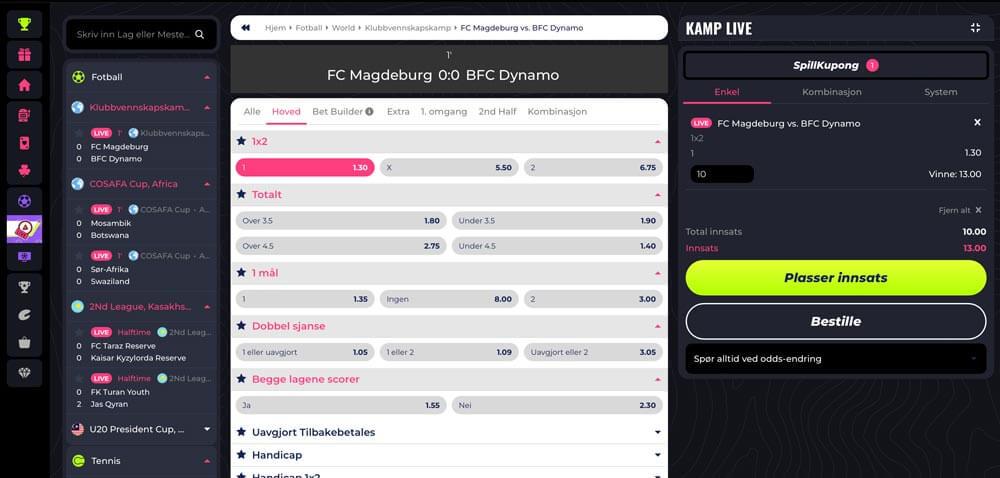Open the odds-change preference dropdown
Image resolution: width=1000 pixels, height=478 pixels.
tap(835, 359)
